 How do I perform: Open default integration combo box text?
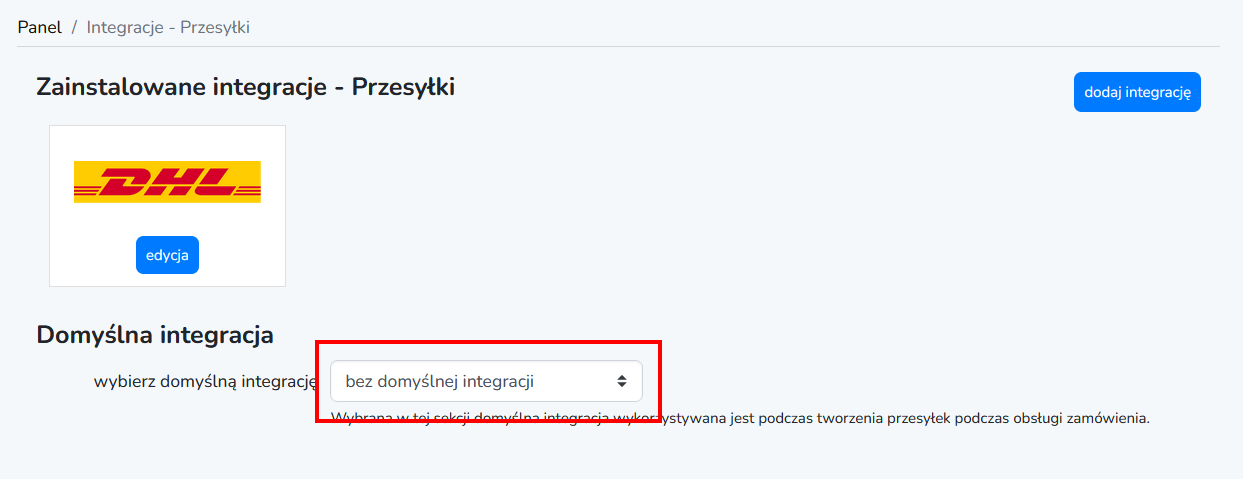pos(439,381)
